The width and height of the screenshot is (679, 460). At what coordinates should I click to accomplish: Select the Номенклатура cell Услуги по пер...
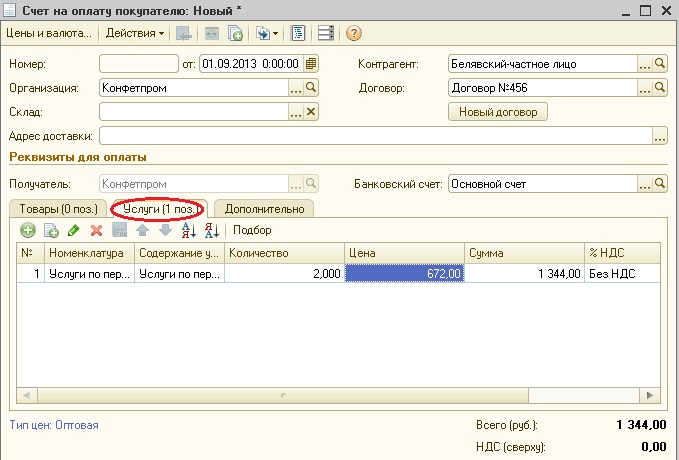coord(89,274)
